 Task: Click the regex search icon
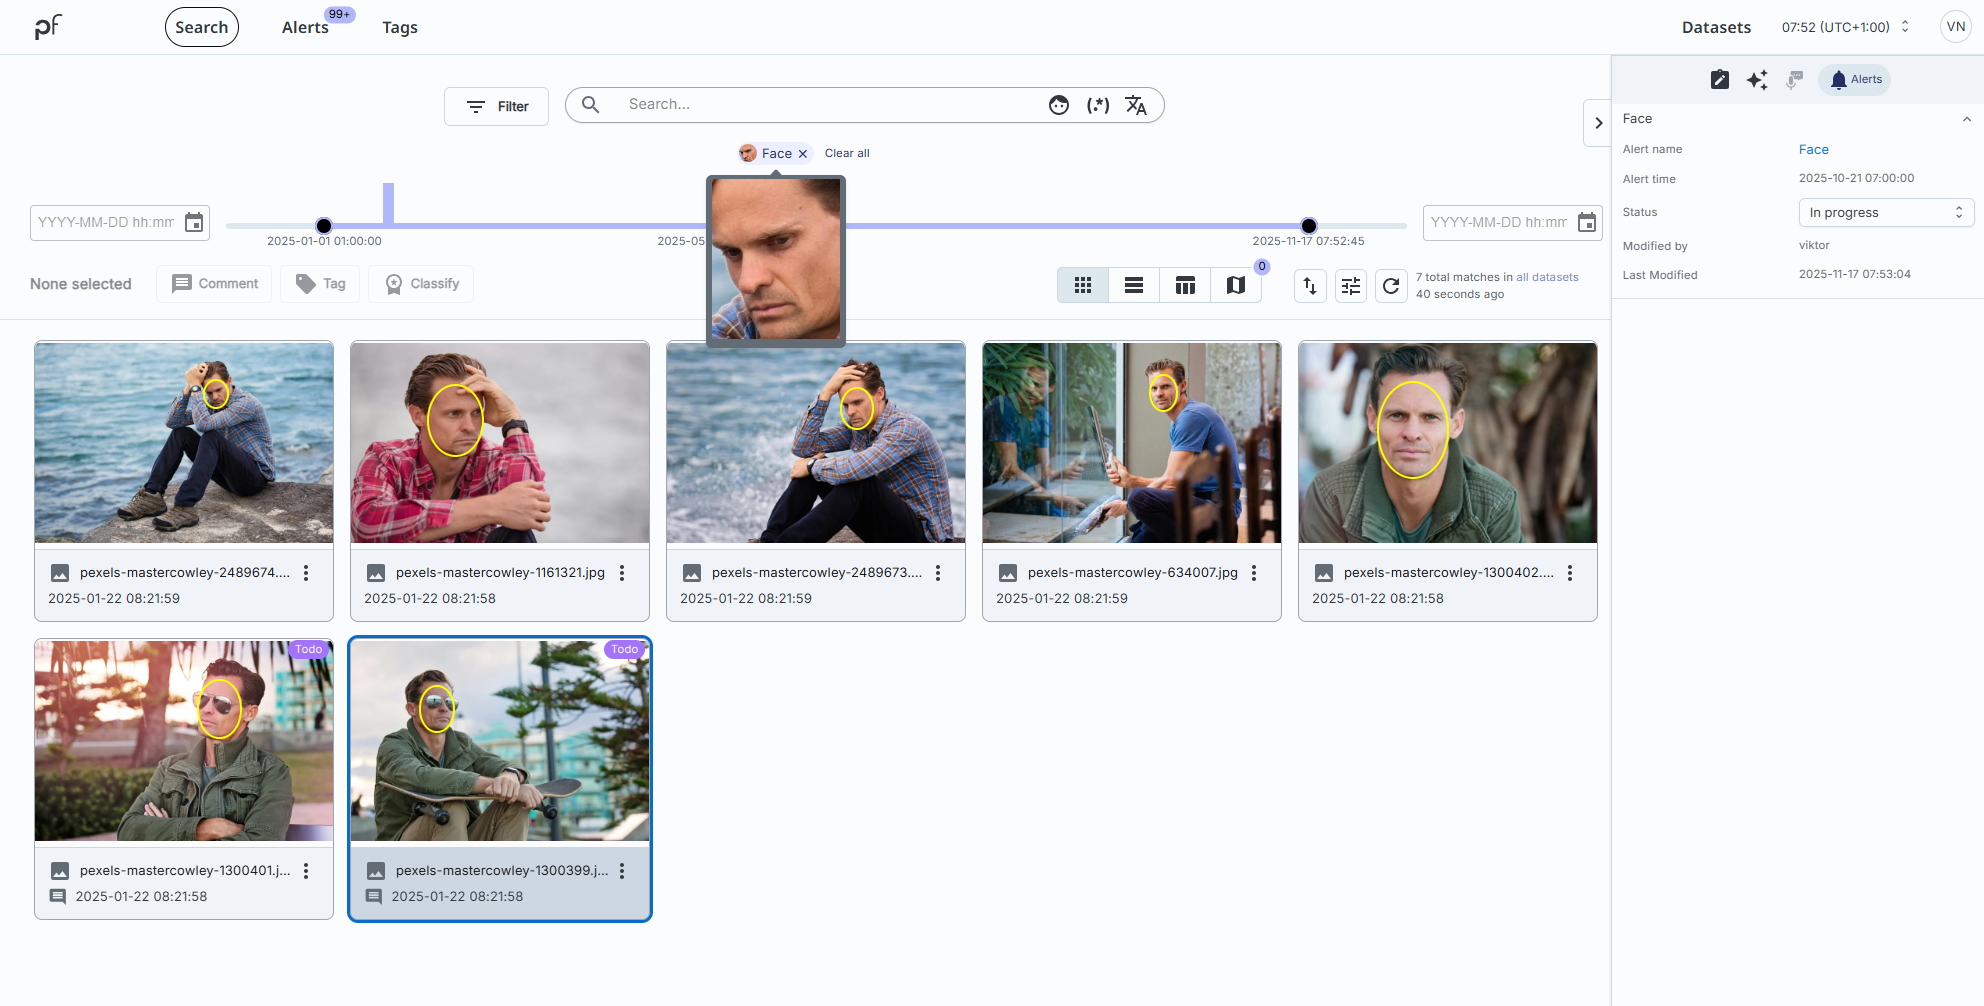coord(1098,105)
